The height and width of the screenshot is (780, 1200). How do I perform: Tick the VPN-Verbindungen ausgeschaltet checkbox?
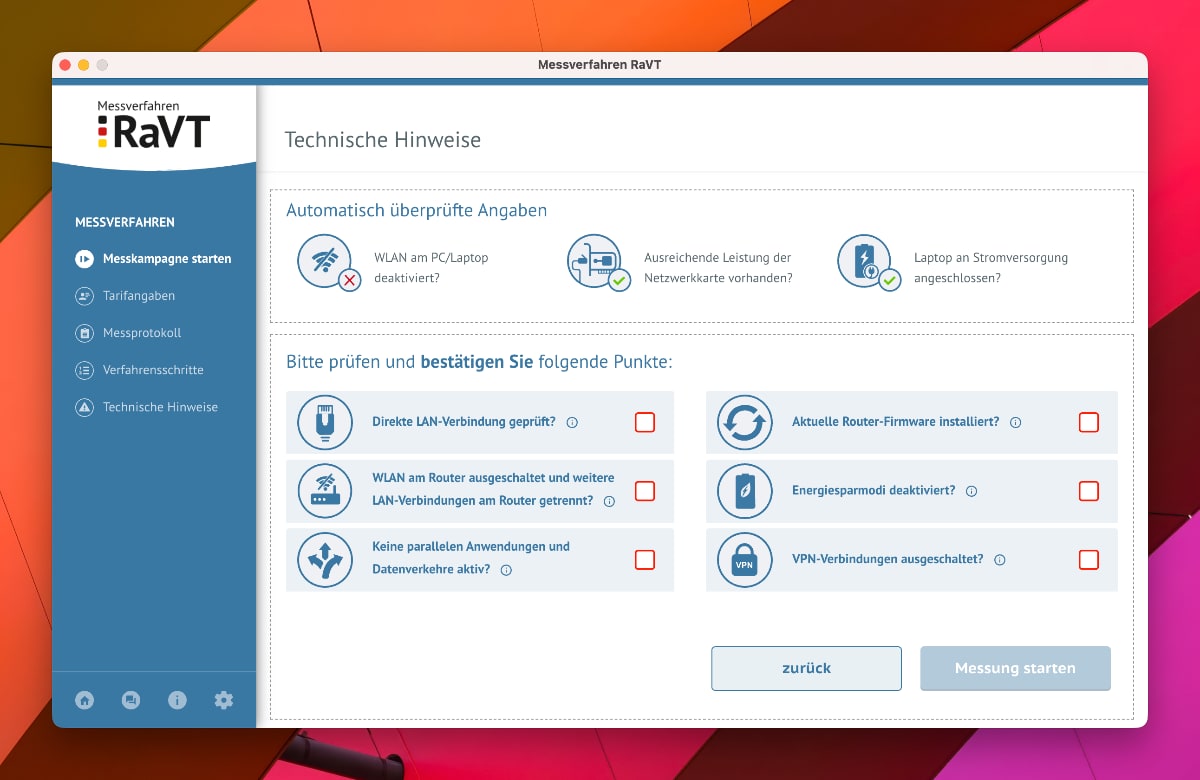tap(1088, 560)
